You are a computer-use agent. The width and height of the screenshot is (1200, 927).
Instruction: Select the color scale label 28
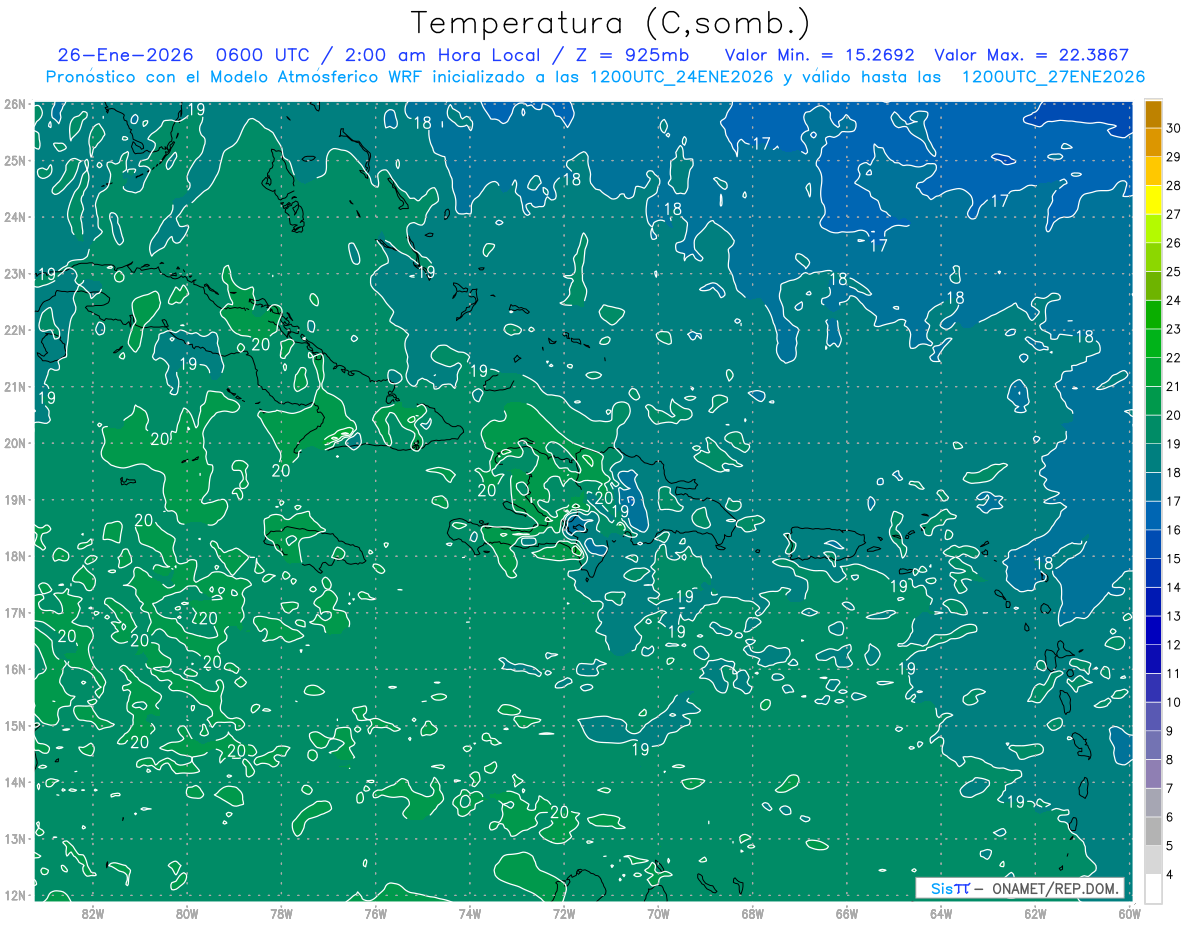point(1174,185)
